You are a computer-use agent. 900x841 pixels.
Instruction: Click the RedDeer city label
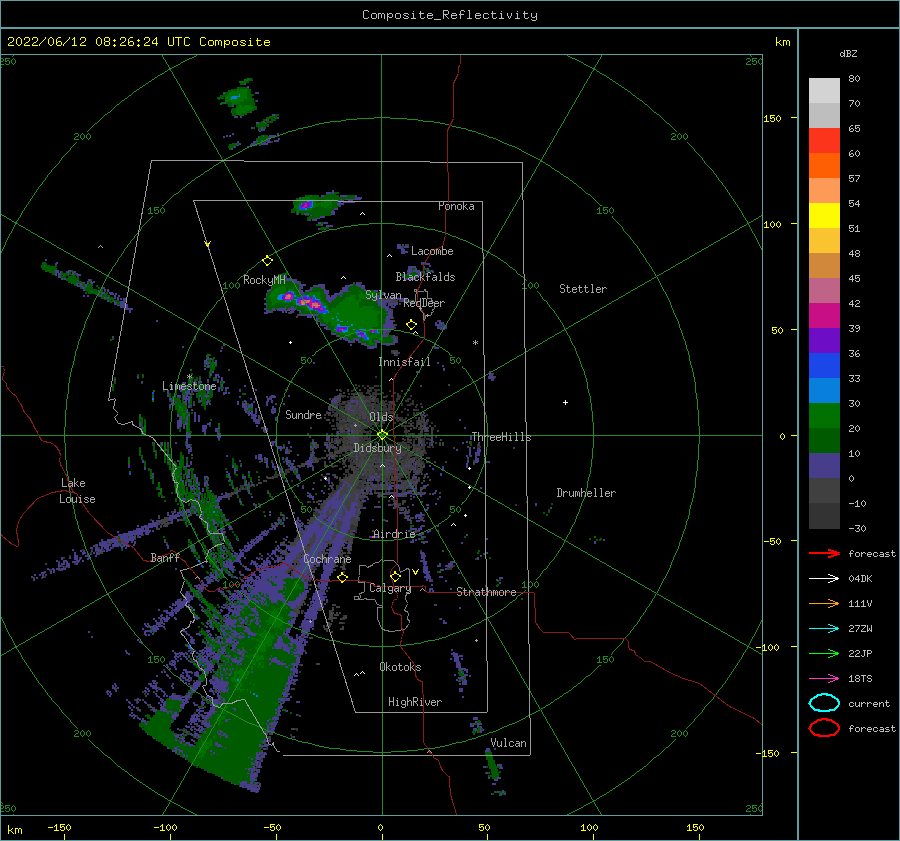tap(424, 303)
